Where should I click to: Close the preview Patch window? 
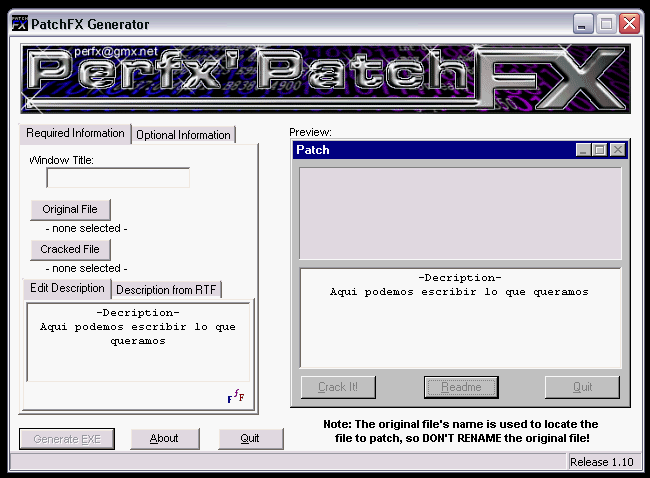(617, 150)
